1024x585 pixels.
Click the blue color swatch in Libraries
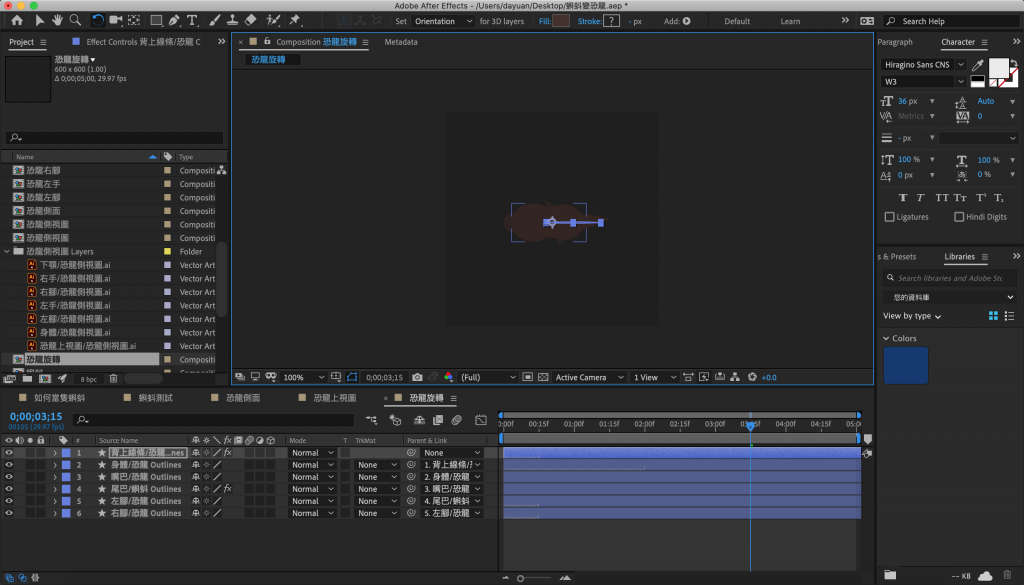click(x=905, y=365)
